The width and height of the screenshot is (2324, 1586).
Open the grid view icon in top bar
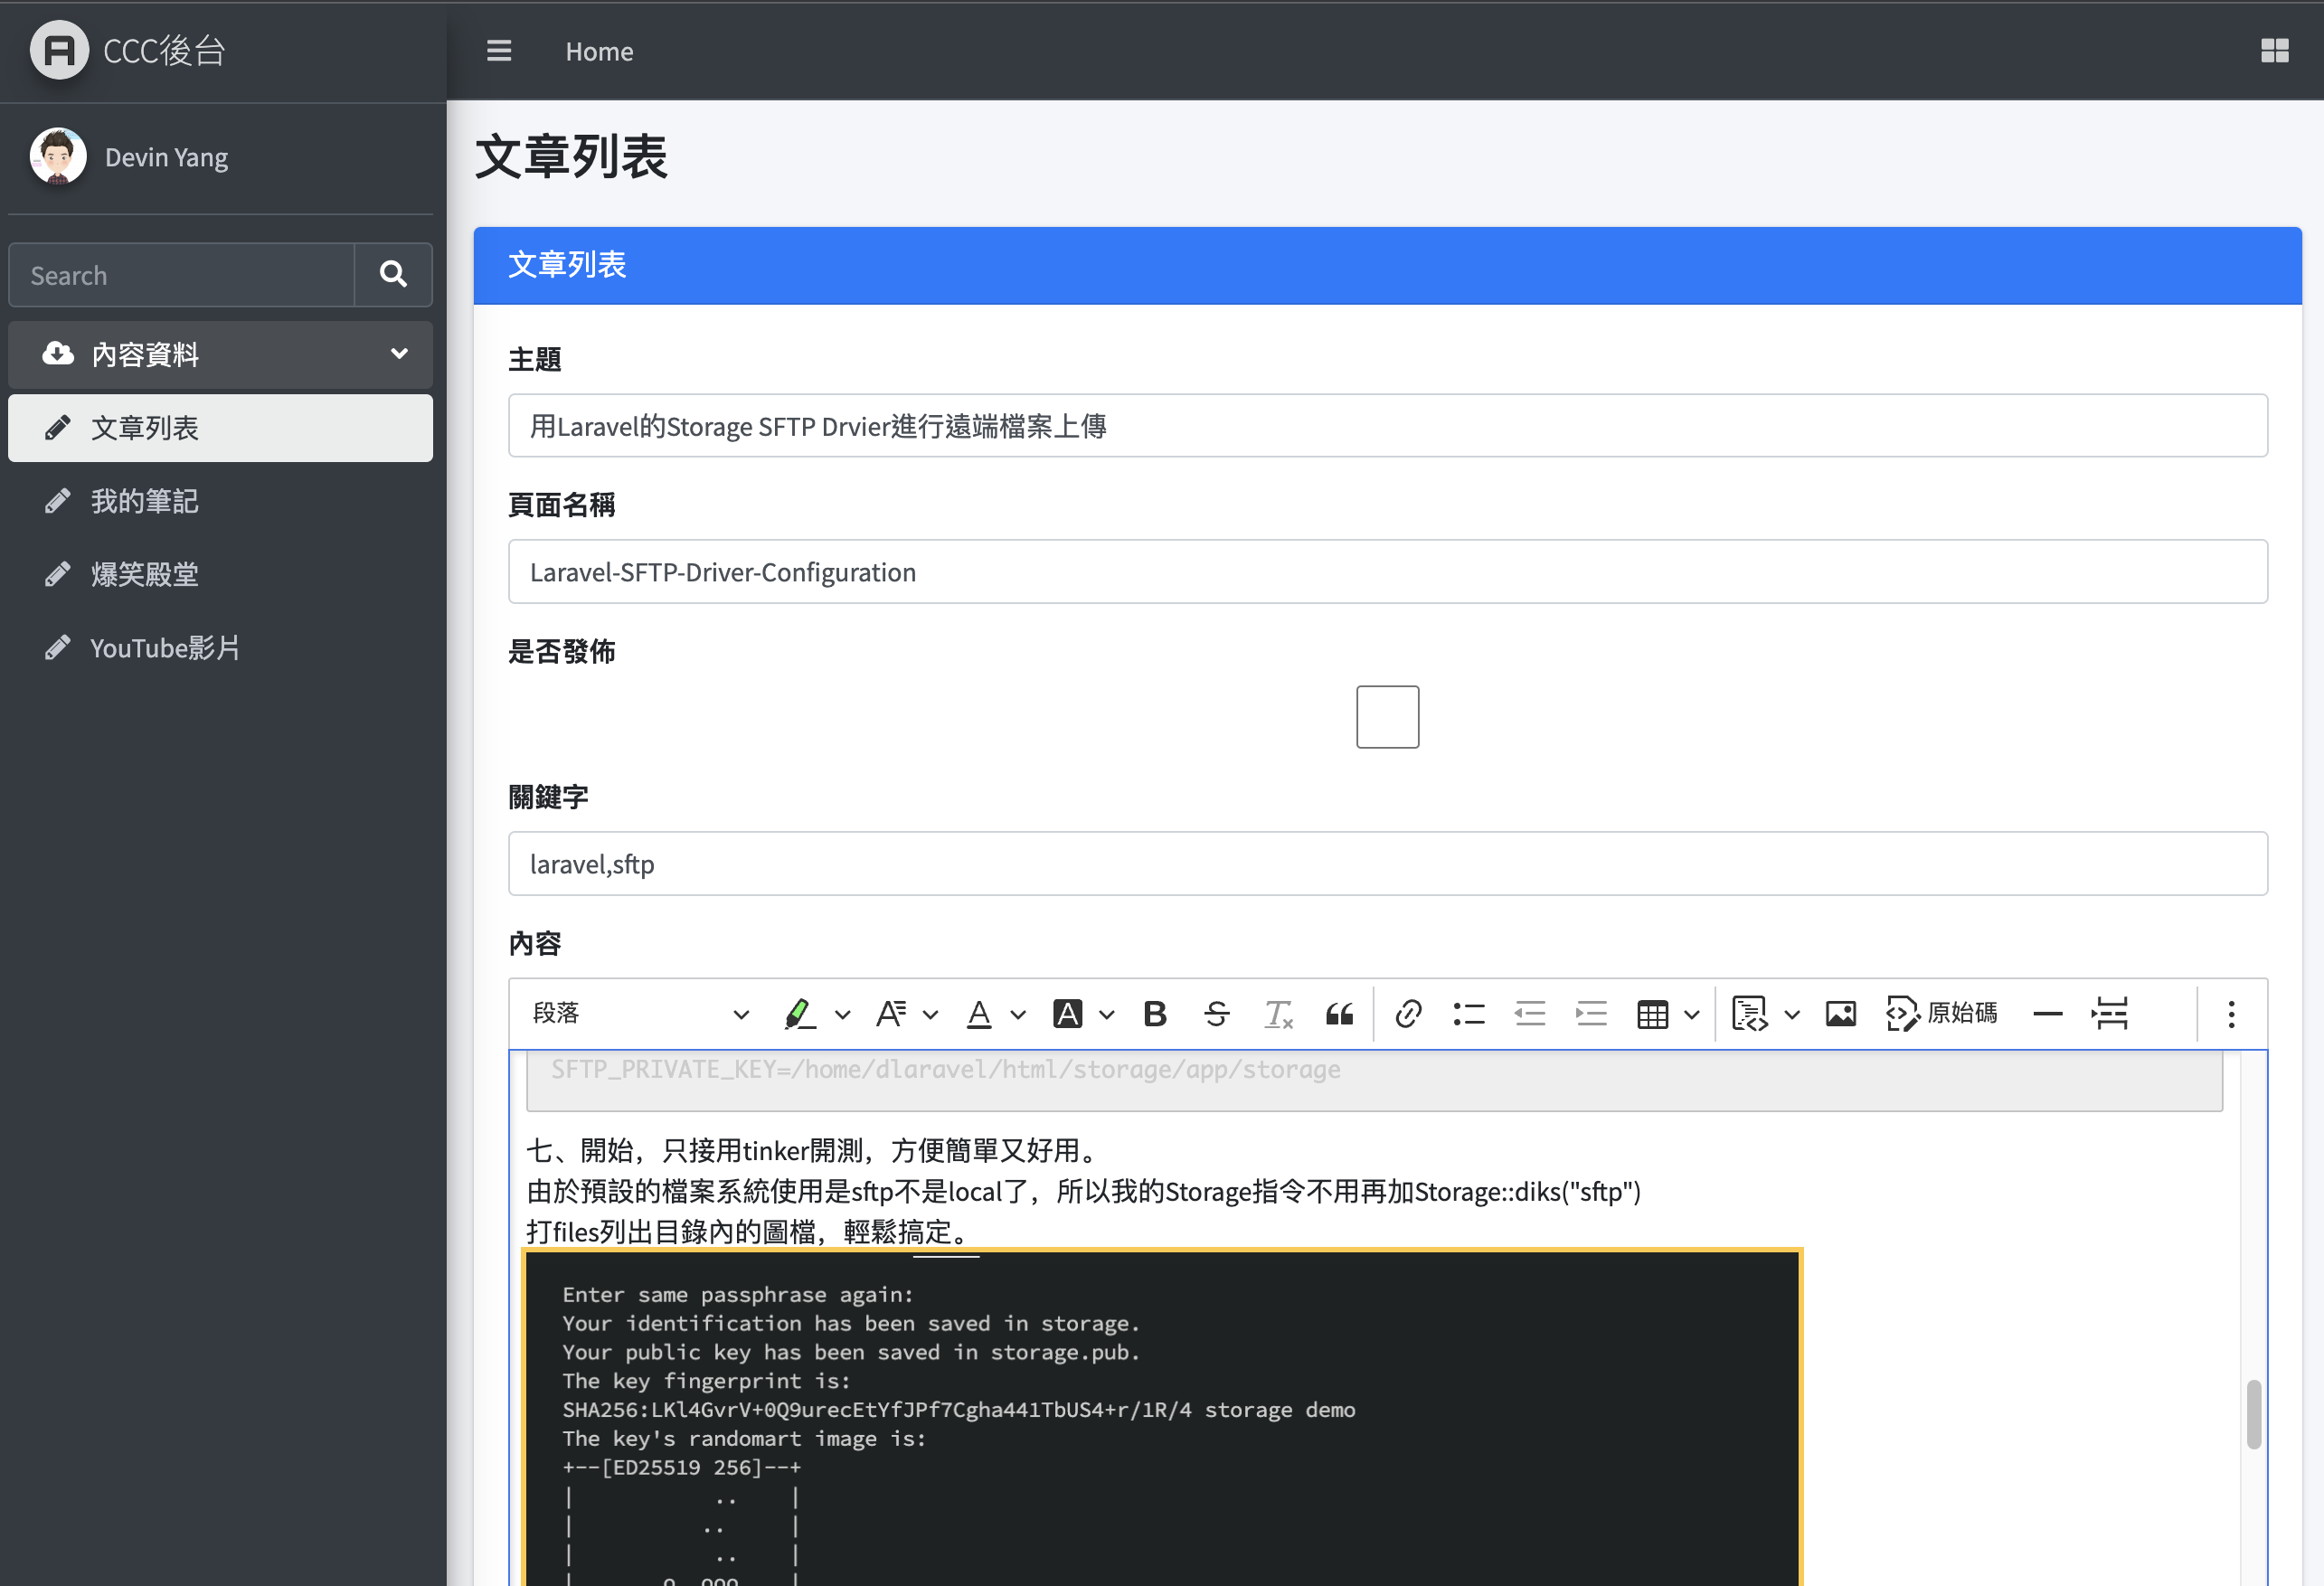[2274, 51]
